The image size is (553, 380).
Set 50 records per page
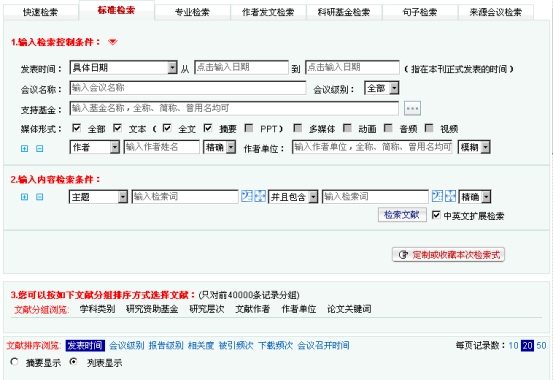point(541,345)
